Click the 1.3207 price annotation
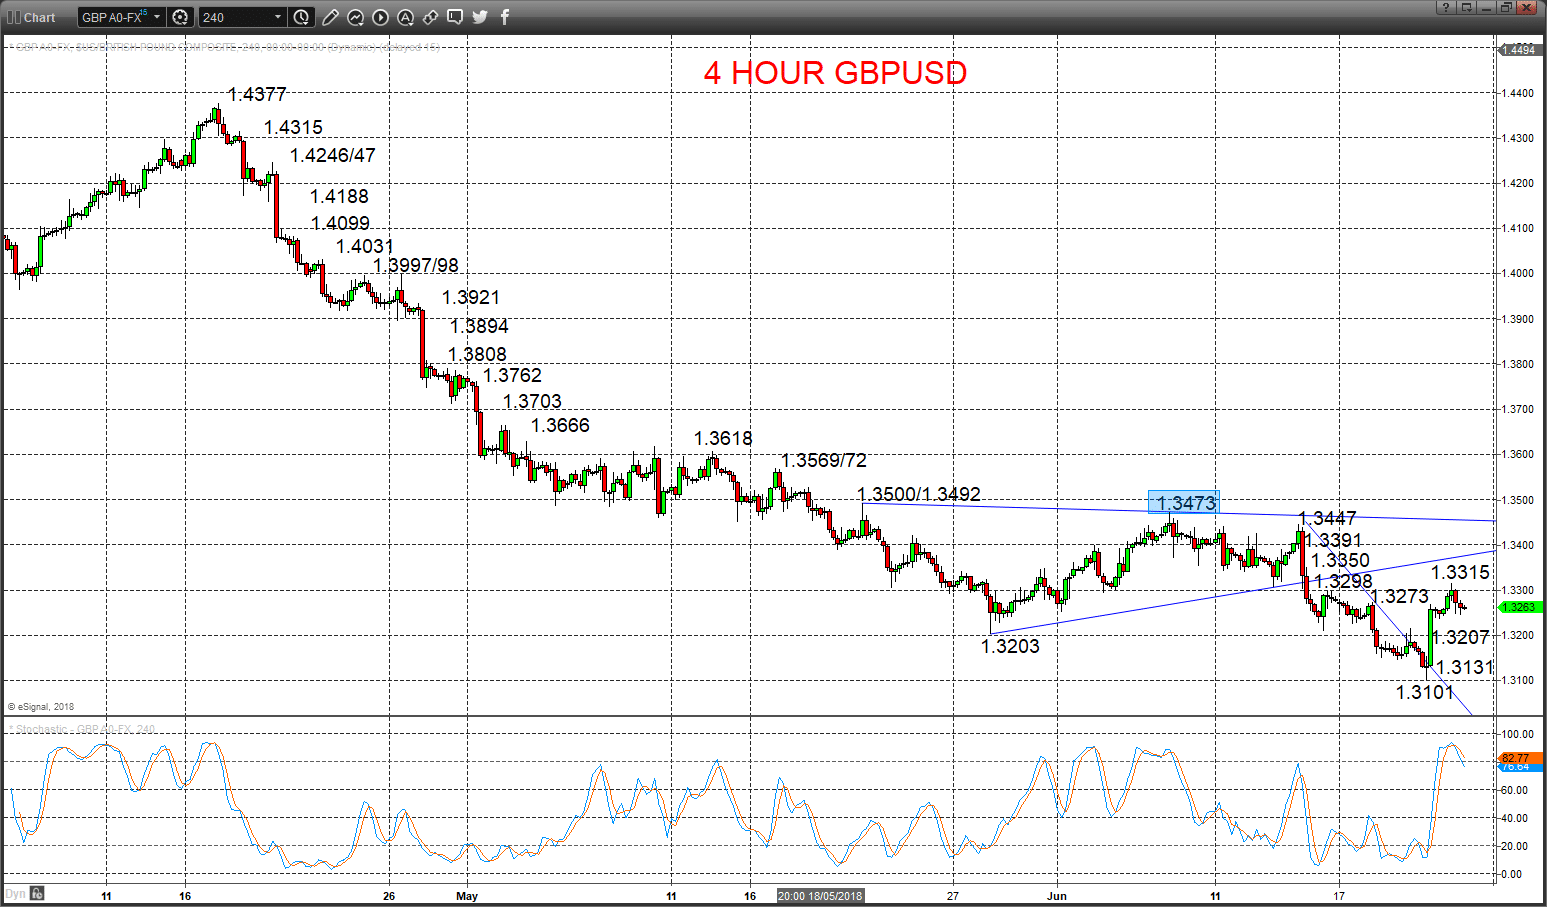Screen dimensions: 1547x907 (1460, 637)
